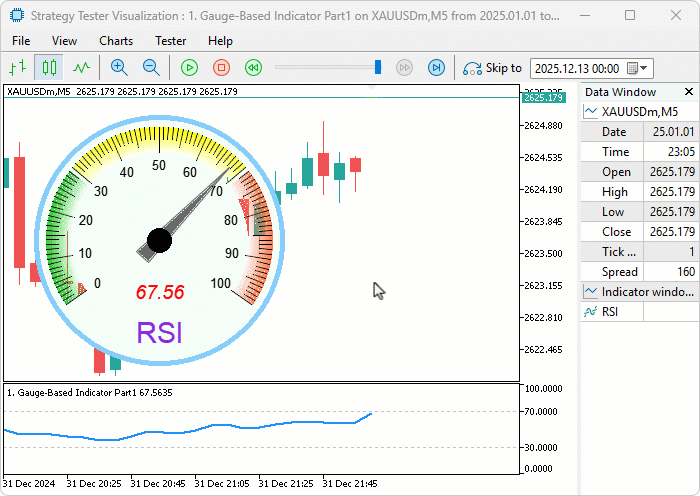700x496 pixels.
Task: Click the Date value 25.01.01
Action: coord(673,132)
